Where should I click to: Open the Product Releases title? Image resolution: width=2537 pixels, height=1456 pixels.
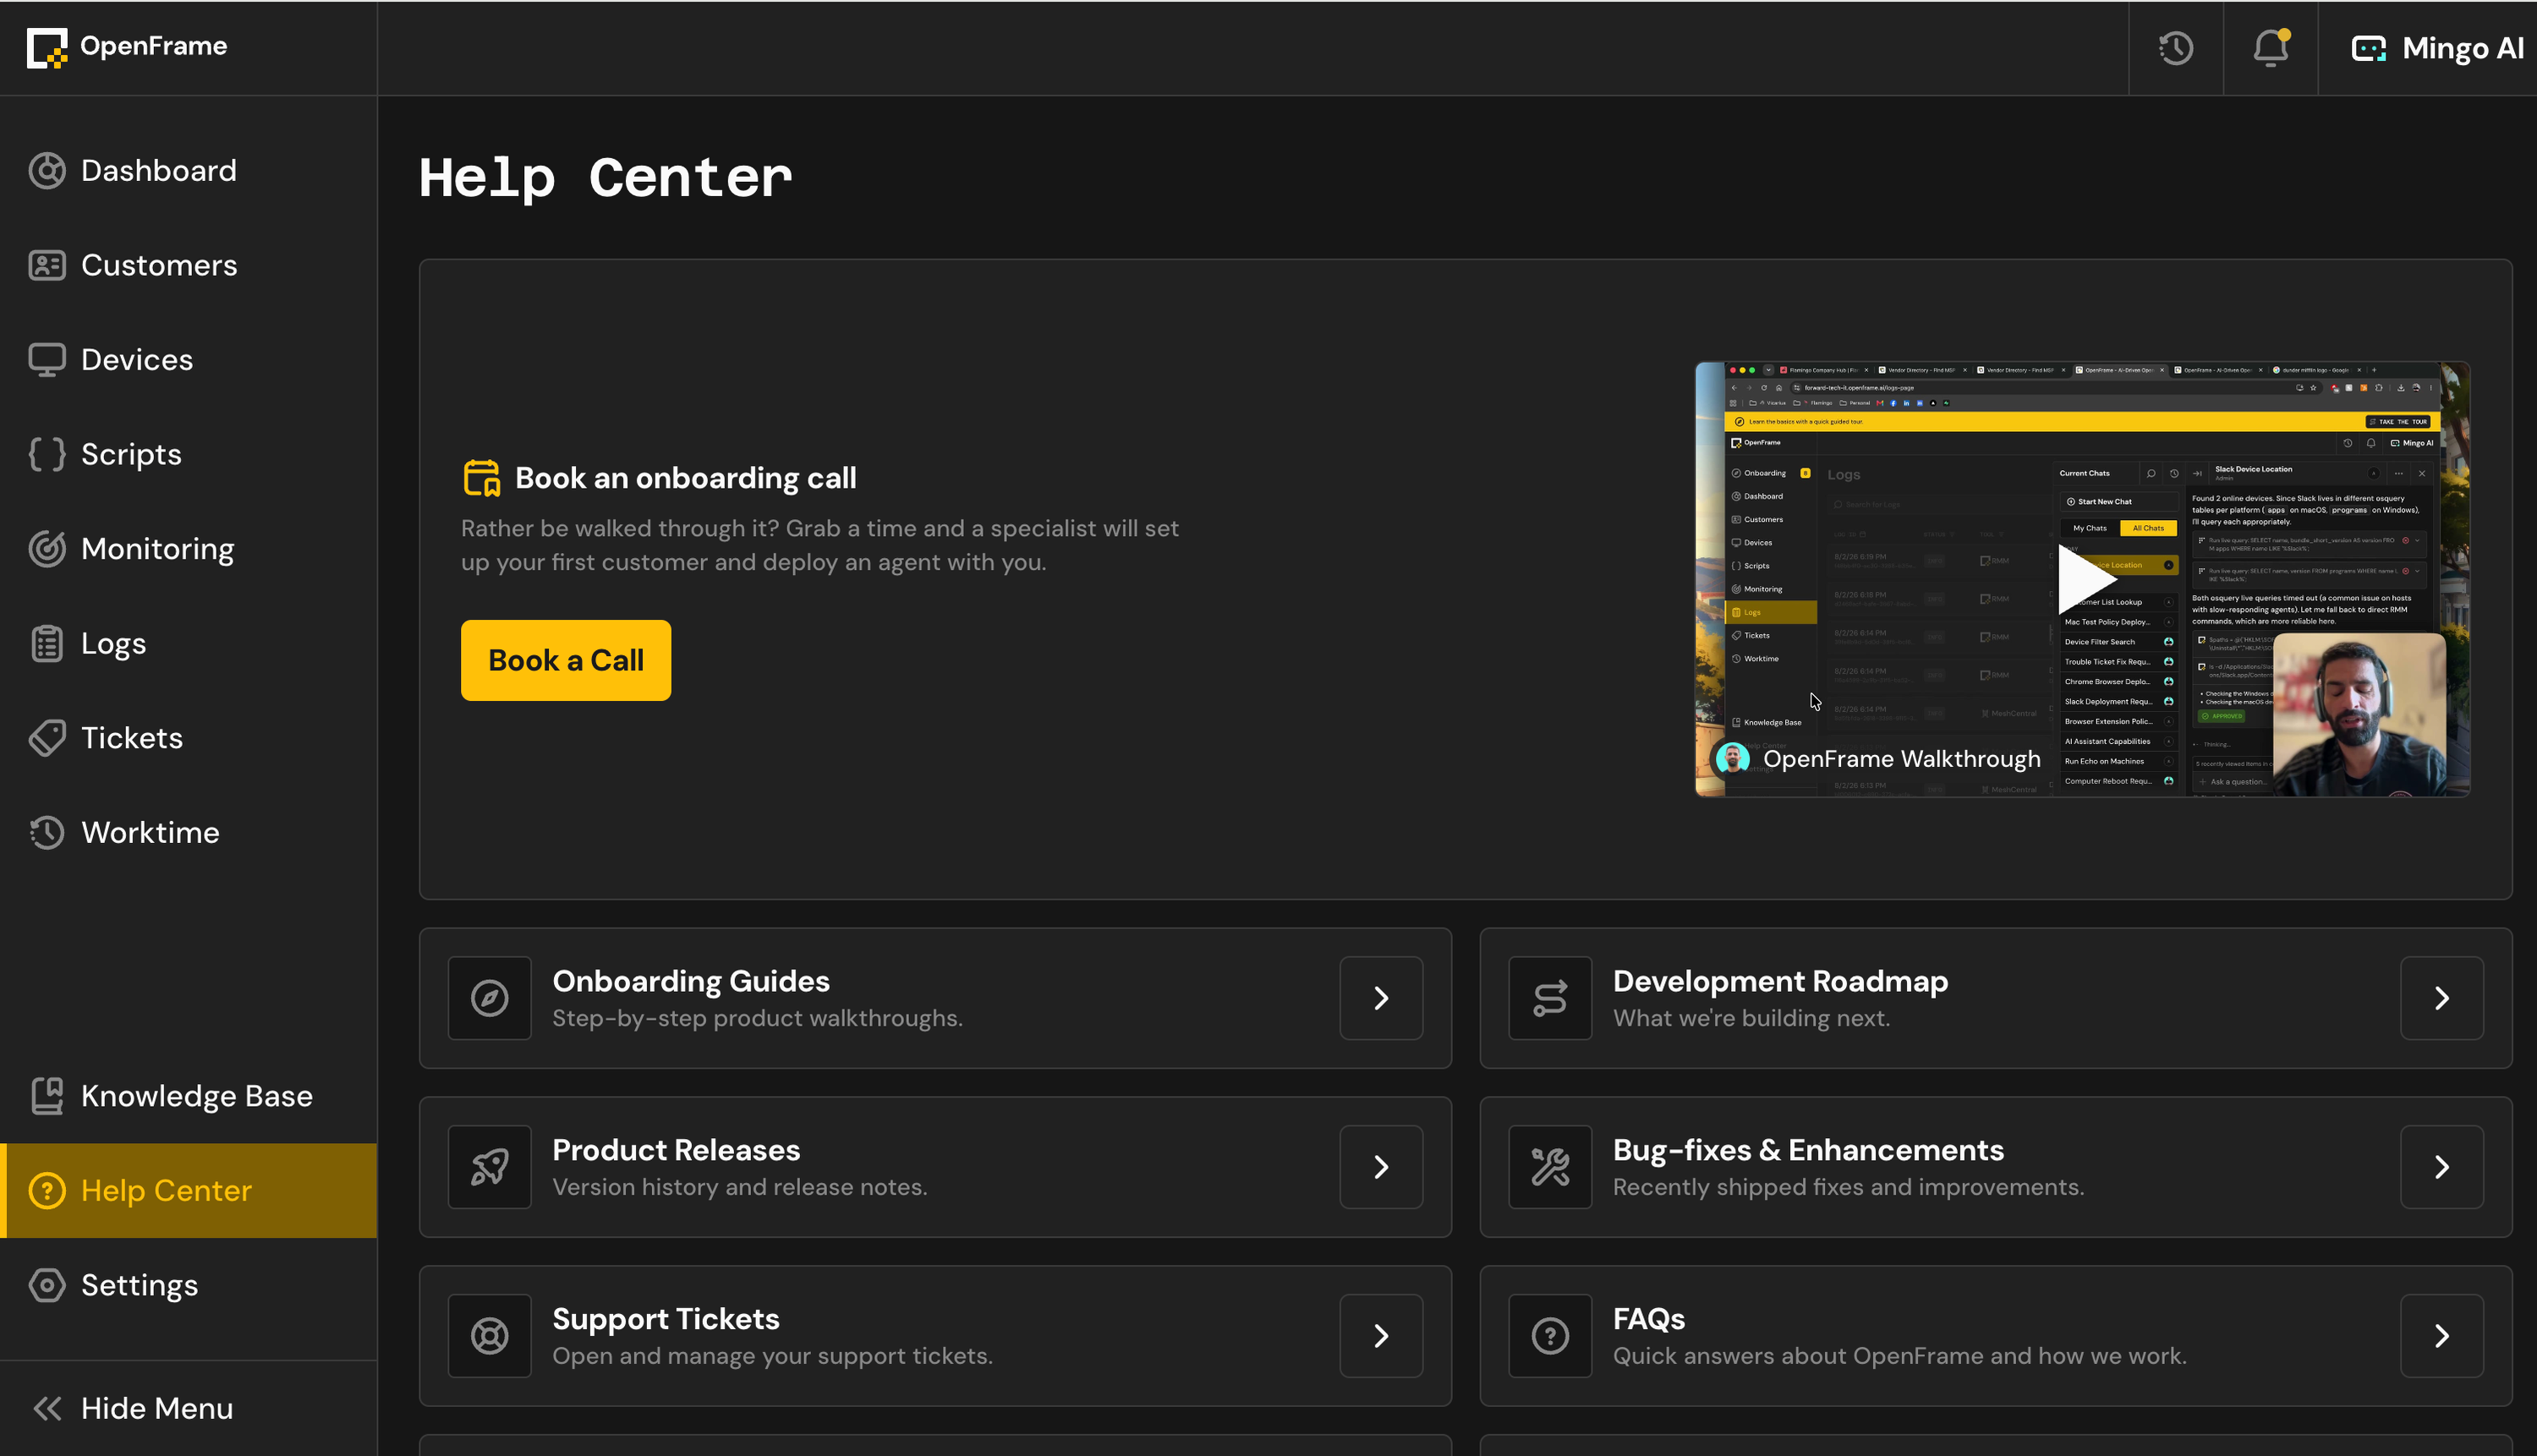(x=676, y=1150)
